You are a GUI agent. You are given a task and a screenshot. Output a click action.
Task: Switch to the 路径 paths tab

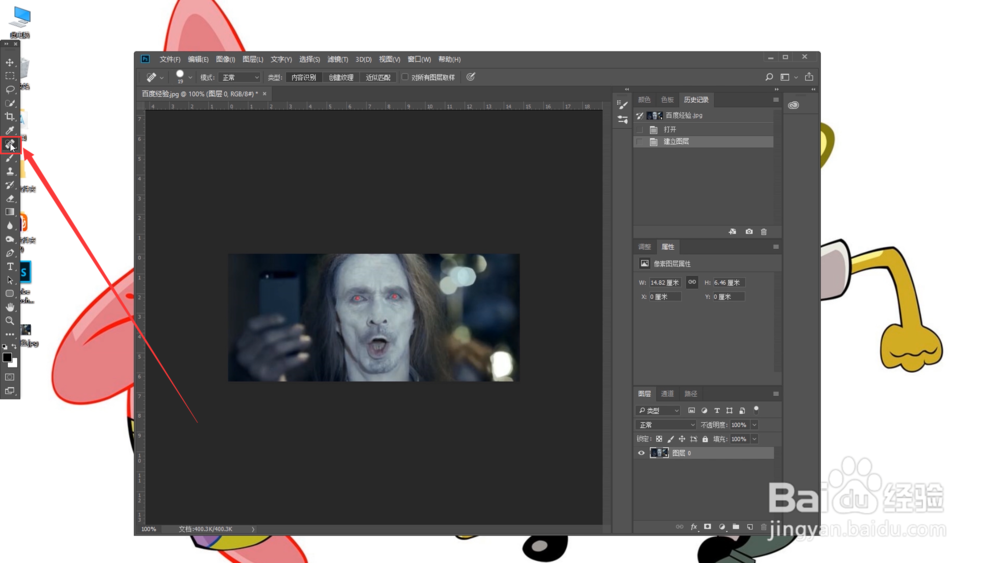point(691,393)
